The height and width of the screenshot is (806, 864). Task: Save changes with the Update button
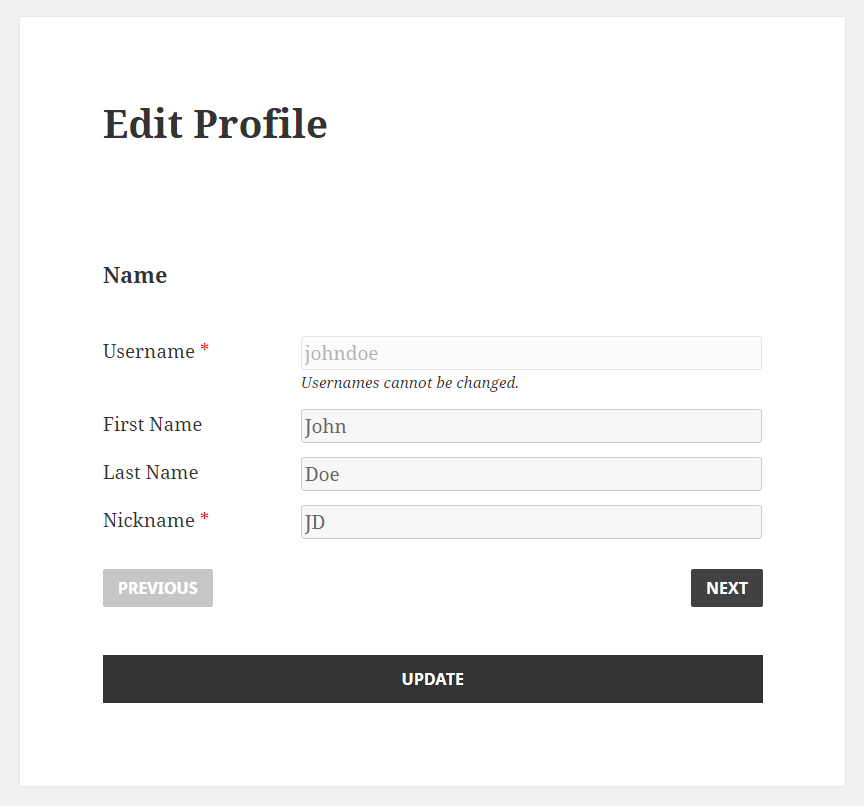[x=432, y=679]
